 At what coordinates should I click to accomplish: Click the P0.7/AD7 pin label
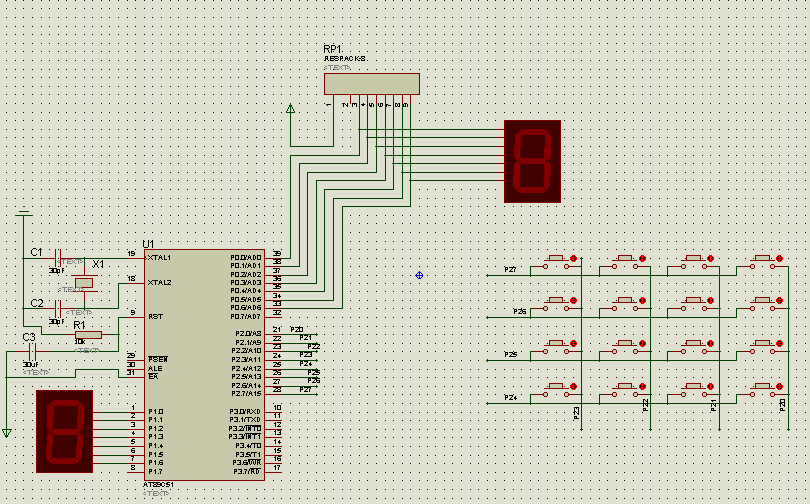[246, 317]
